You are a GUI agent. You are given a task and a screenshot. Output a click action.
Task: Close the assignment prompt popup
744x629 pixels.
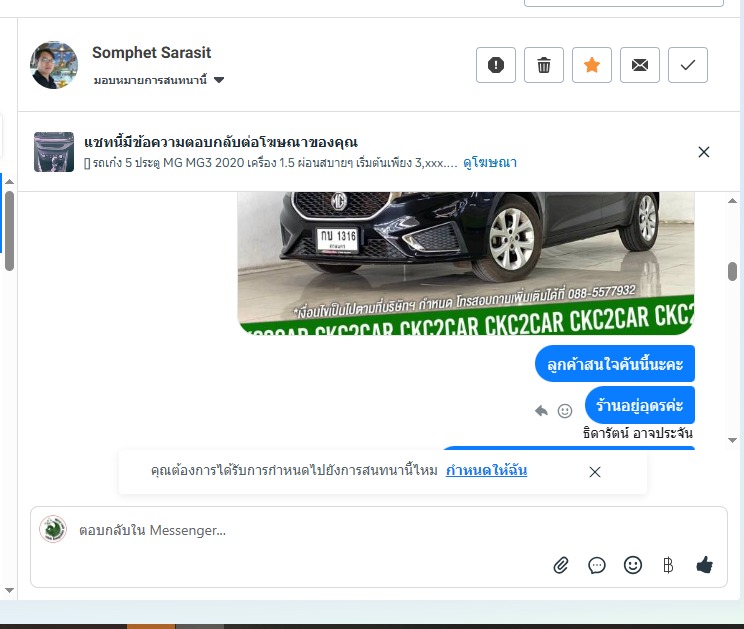click(595, 472)
